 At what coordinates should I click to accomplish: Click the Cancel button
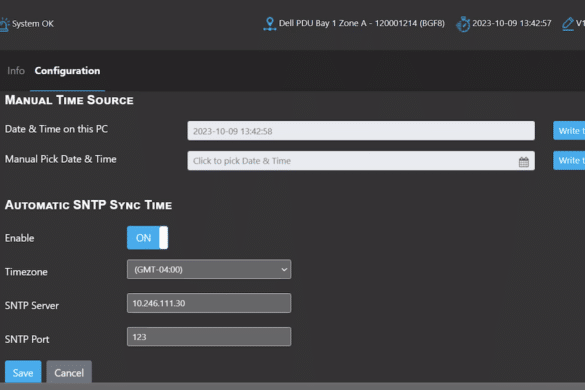[x=69, y=372]
